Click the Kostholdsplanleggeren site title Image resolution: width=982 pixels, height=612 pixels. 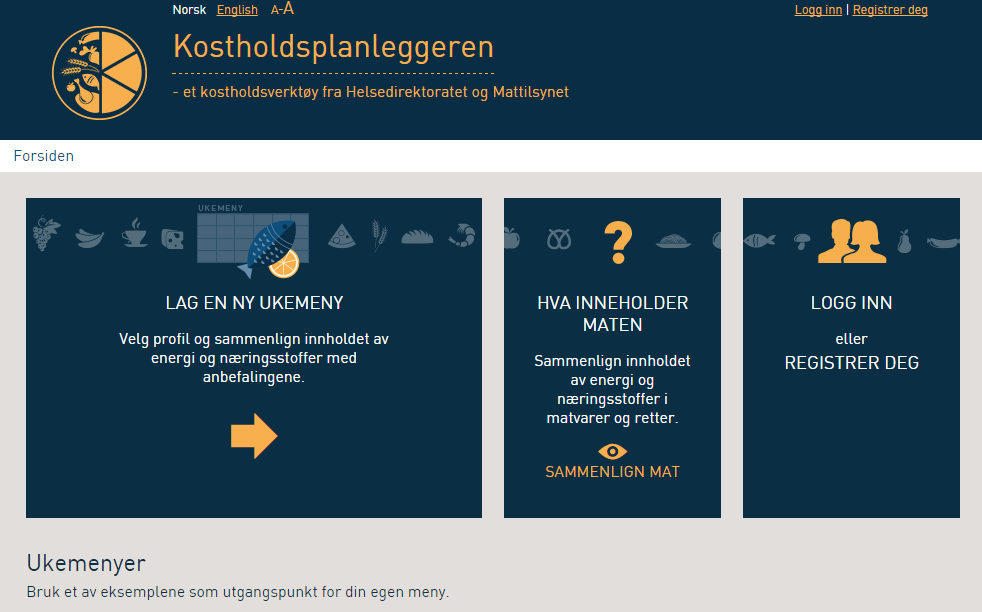coord(333,47)
